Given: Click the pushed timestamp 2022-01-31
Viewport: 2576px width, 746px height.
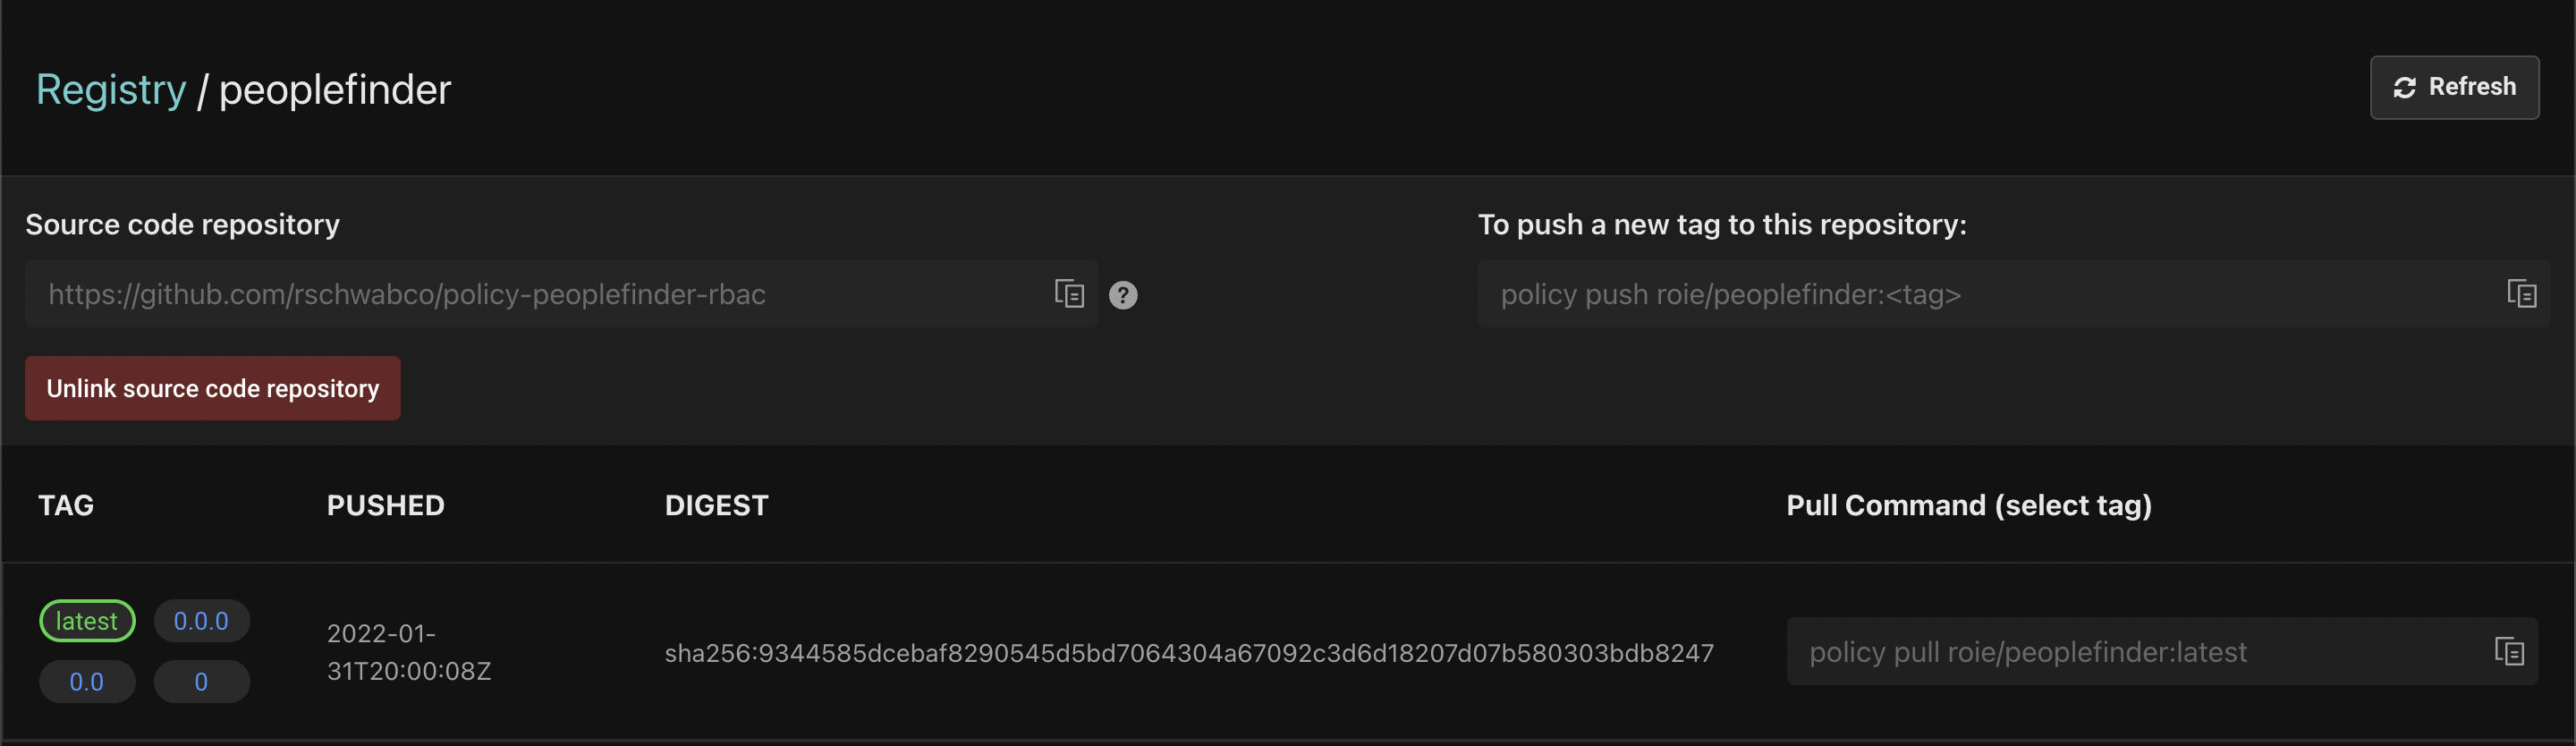Looking at the screenshot, I should [x=409, y=653].
